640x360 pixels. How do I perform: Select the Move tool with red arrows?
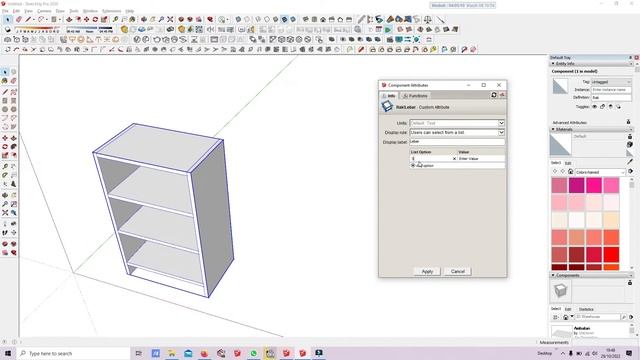tap(86, 19)
